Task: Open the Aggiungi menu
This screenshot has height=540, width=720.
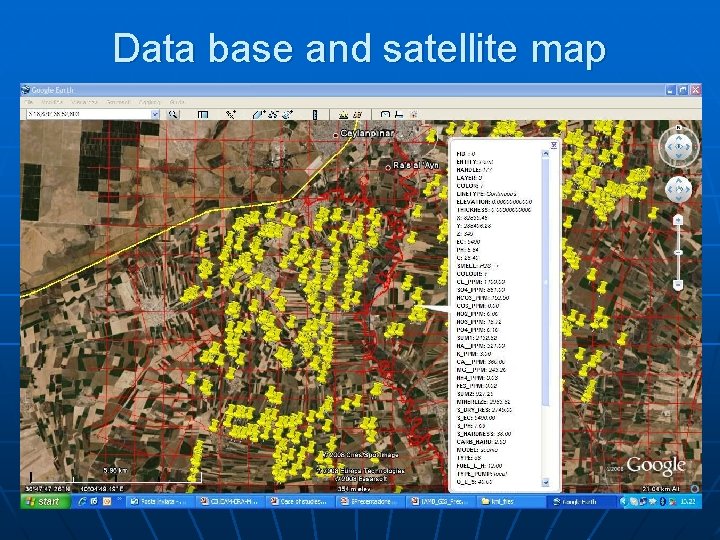Action: coord(150,101)
